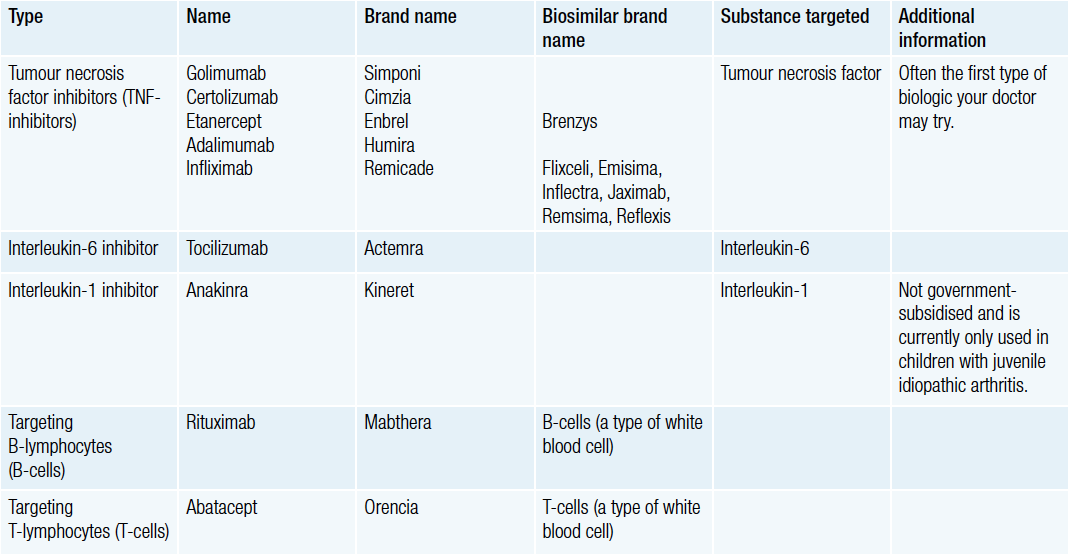
Task: Select the Infliximab entry
Action: tap(219, 168)
